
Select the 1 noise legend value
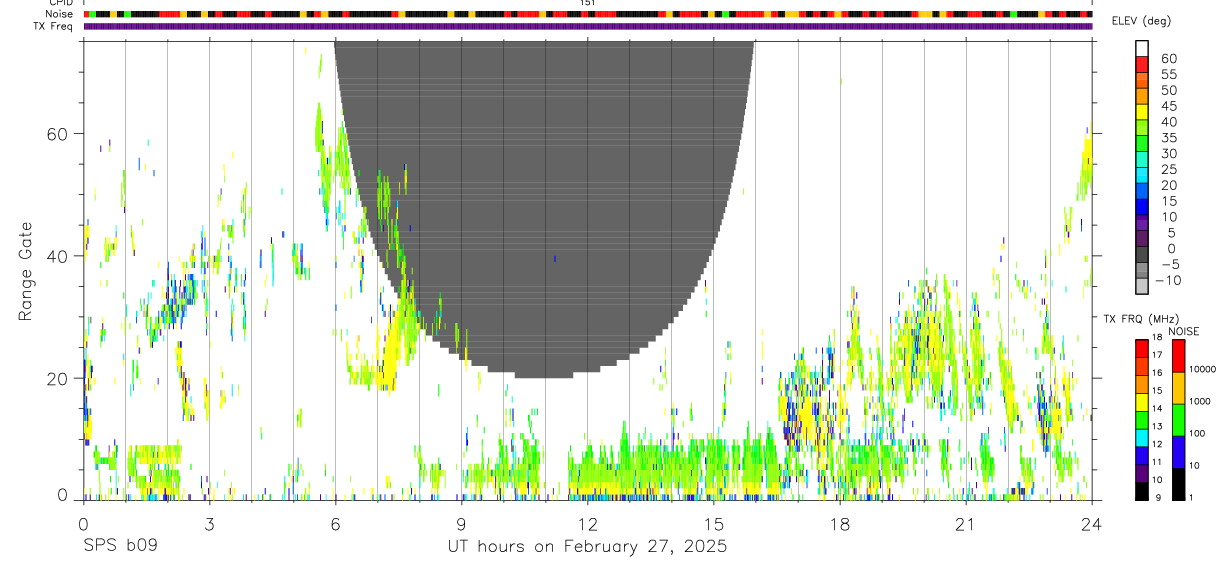click(1192, 498)
